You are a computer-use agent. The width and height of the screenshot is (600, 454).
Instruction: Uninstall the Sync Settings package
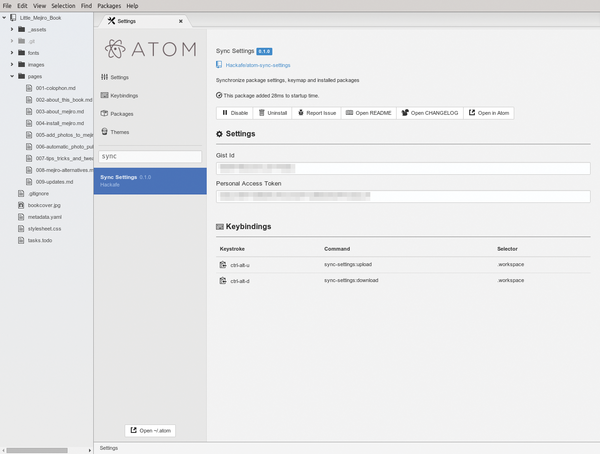pos(272,113)
